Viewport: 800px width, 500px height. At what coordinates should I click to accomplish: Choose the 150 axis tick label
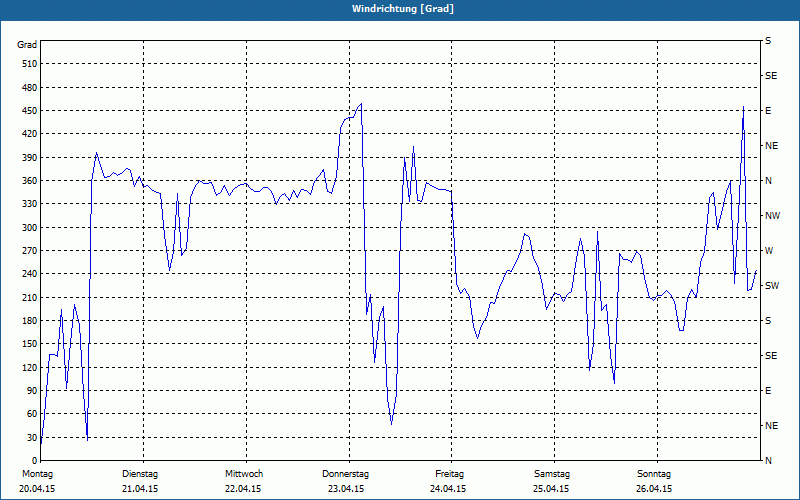coord(30,344)
